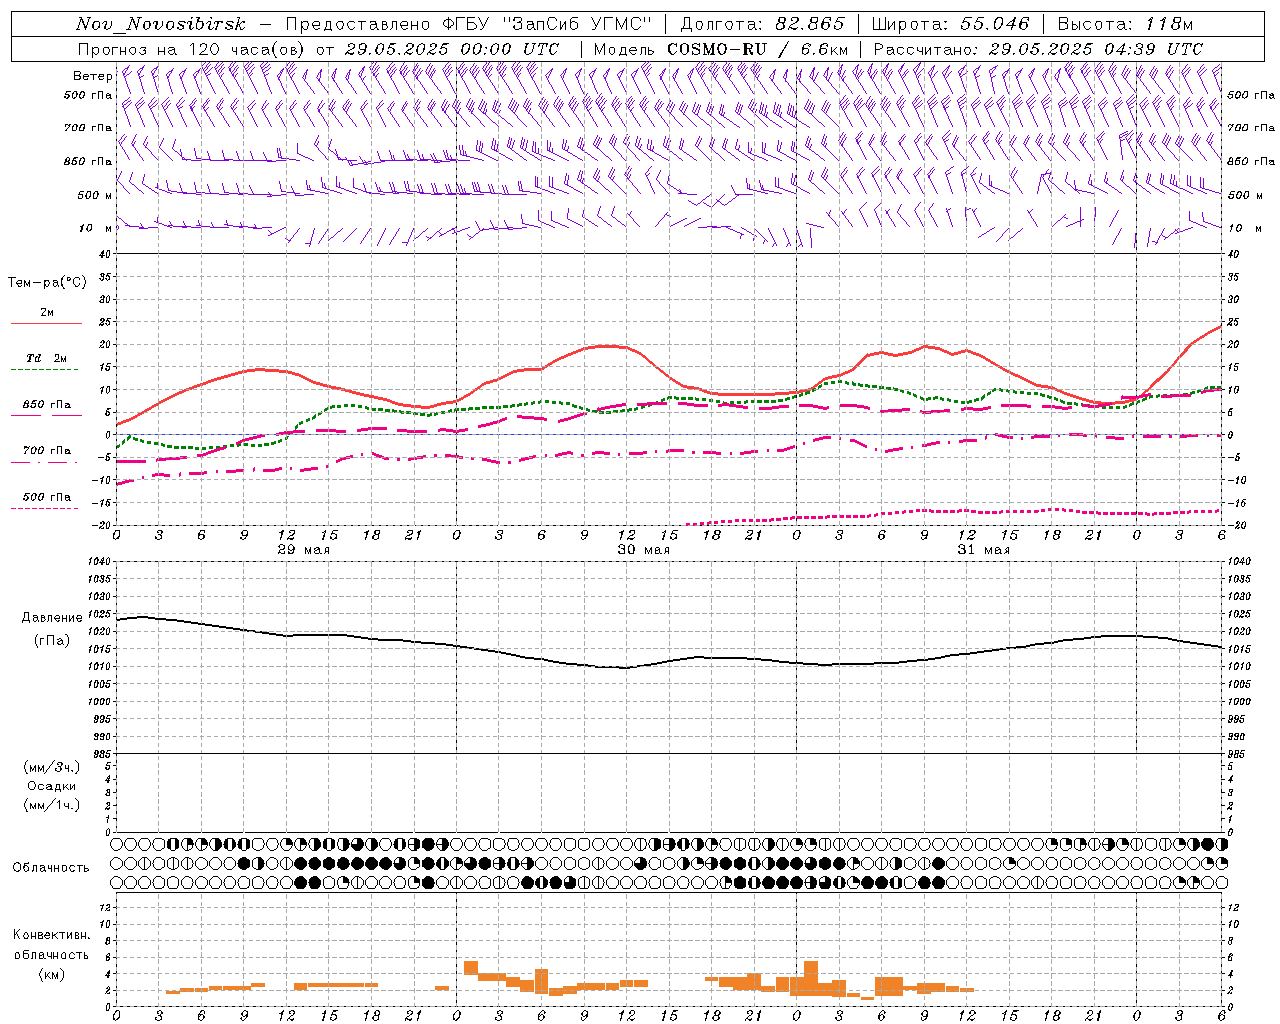The height and width of the screenshot is (1024, 1280).
Task: Click the '500 гПа' temperature legend entry
Action: click(46, 497)
